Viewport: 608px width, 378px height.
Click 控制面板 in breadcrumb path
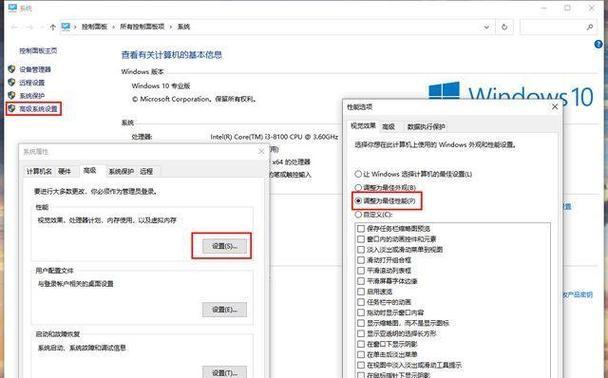pos(94,27)
